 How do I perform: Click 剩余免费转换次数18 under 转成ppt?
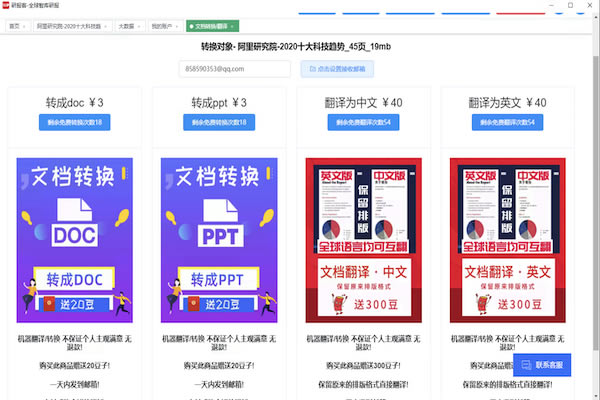[x=218, y=122]
